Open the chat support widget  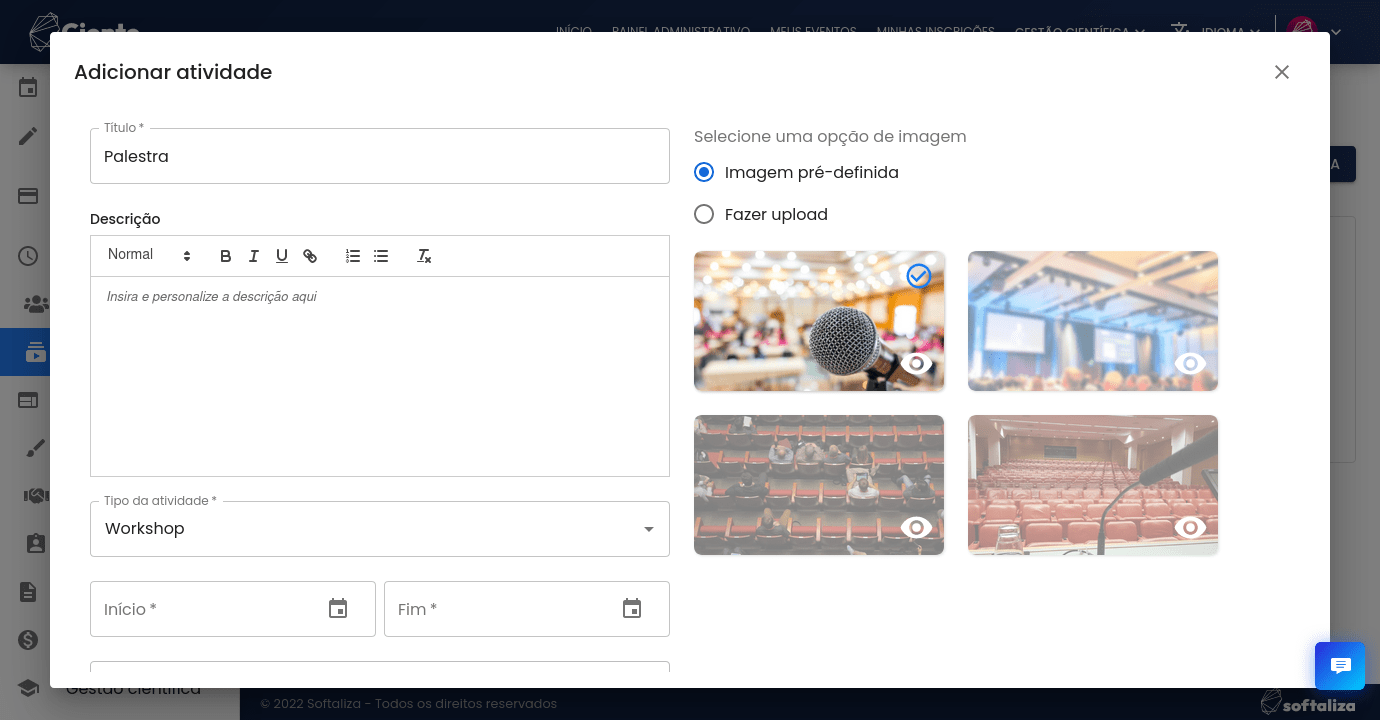(x=1340, y=666)
